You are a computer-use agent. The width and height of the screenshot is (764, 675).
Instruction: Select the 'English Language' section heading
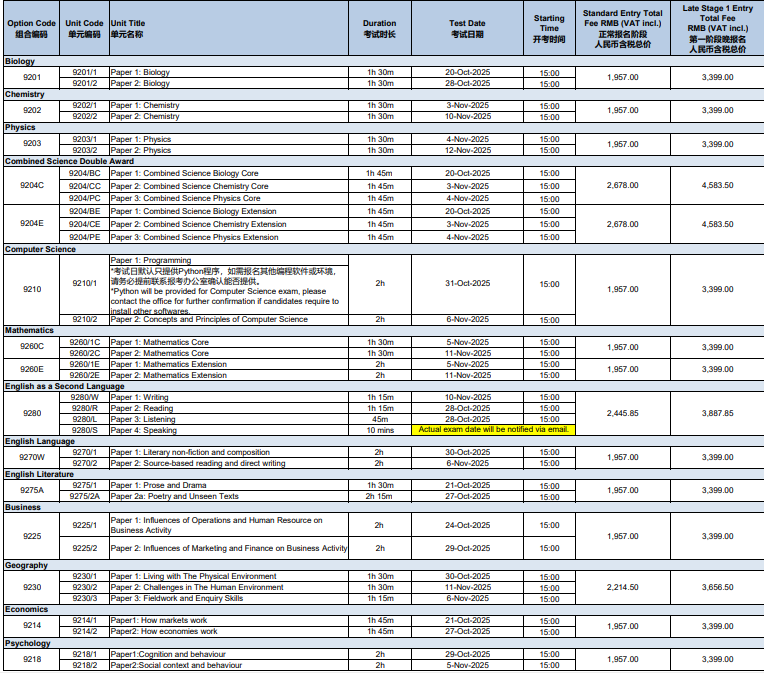click(x=40, y=441)
